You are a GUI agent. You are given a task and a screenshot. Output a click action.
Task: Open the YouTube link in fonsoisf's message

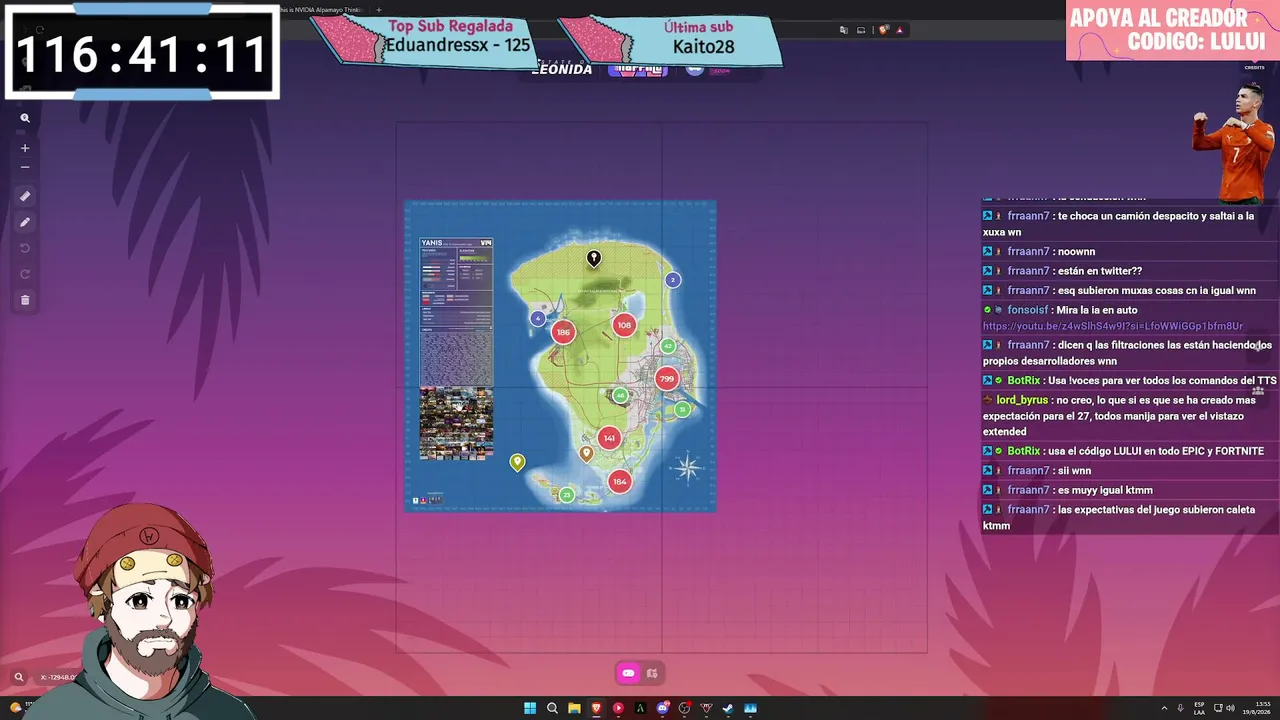coord(1113,326)
